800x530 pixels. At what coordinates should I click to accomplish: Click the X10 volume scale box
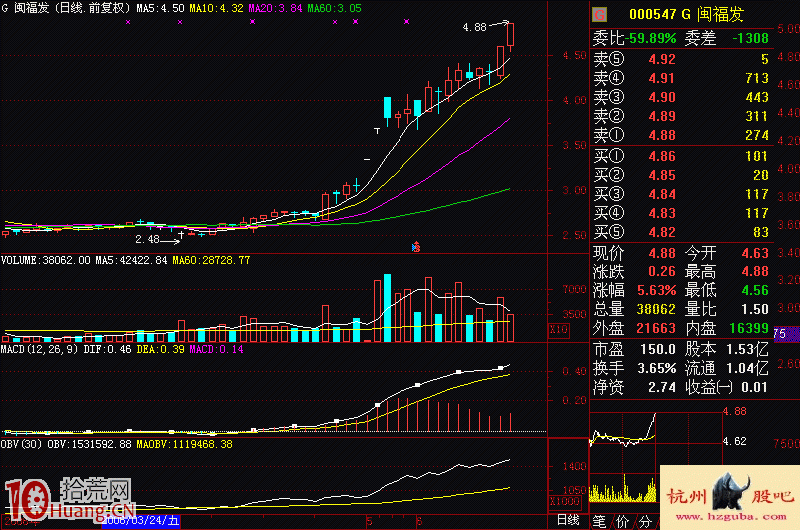point(559,330)
